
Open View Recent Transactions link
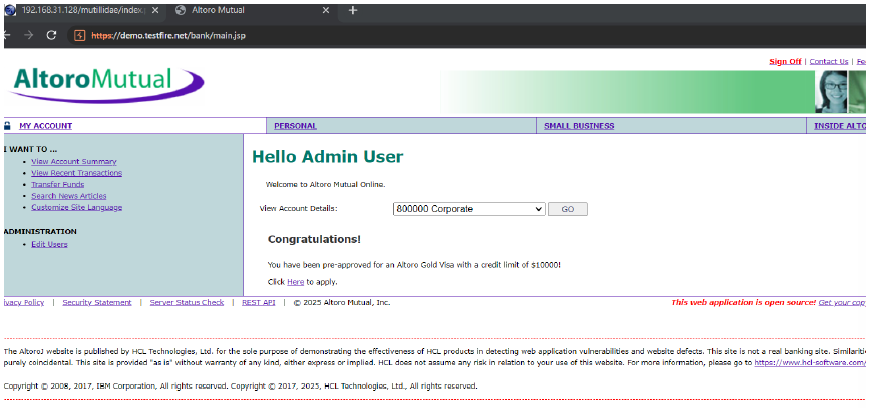pyautogui.click(x=77, y=173)
